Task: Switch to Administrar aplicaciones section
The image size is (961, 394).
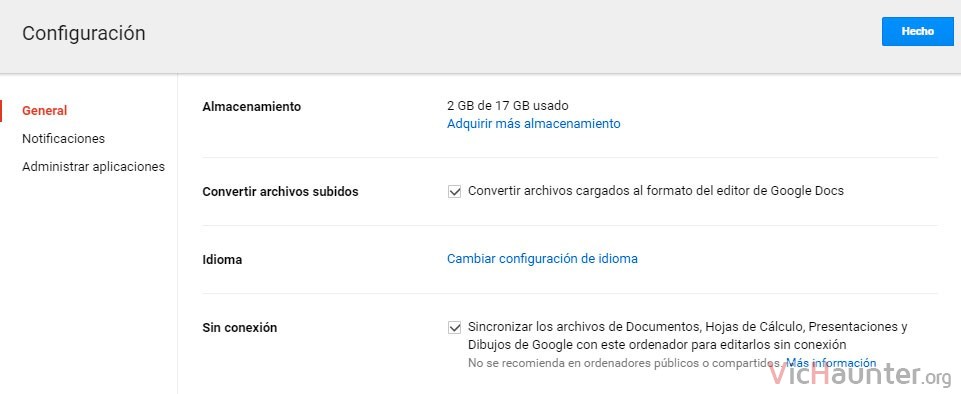Action: pyautogui.click(x=93, y=167)
